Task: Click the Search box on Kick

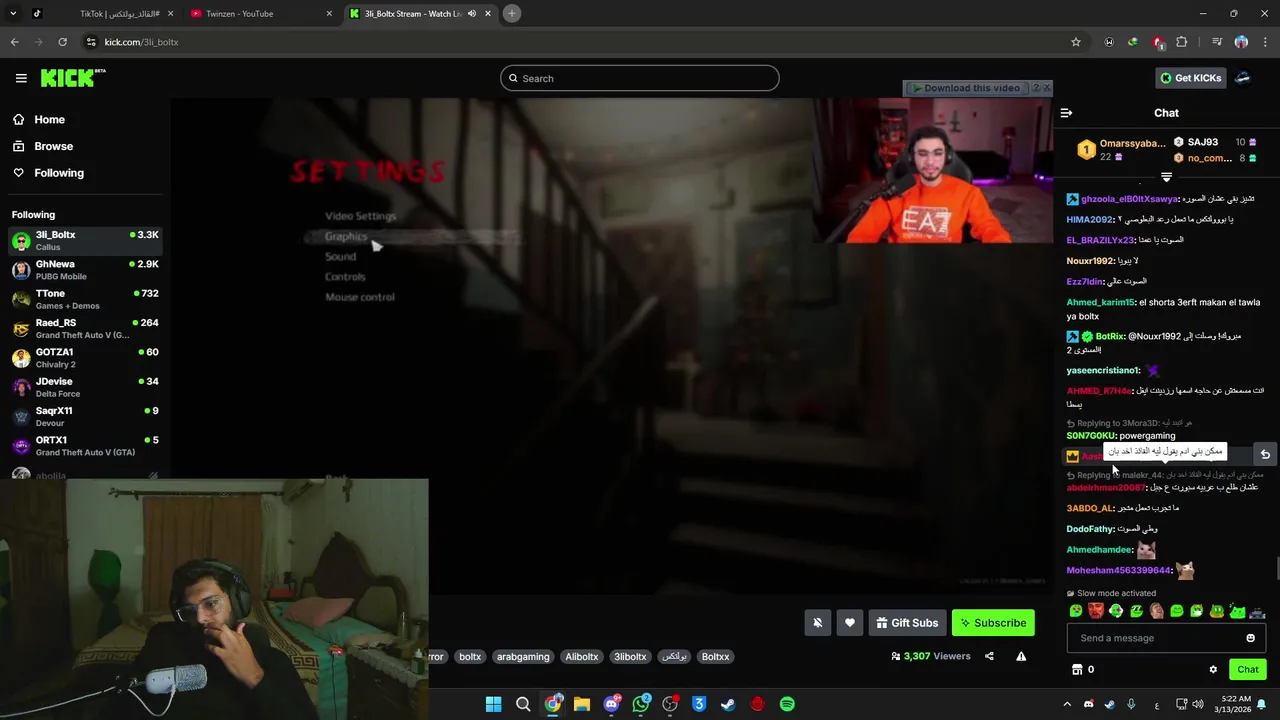Action: click(x=640, y=78)
